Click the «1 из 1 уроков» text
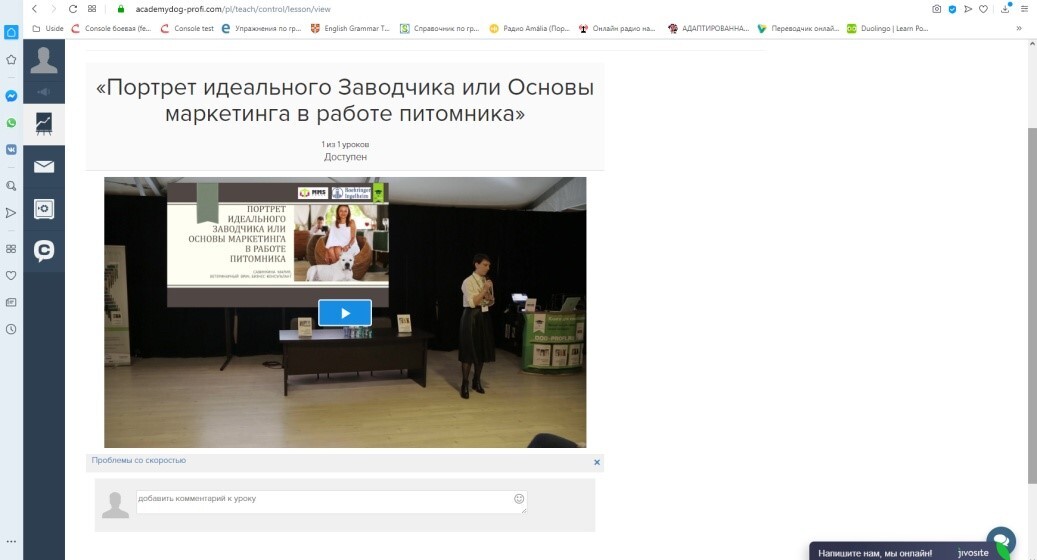This screenshot has height=560, width=1037. [345, 144]
